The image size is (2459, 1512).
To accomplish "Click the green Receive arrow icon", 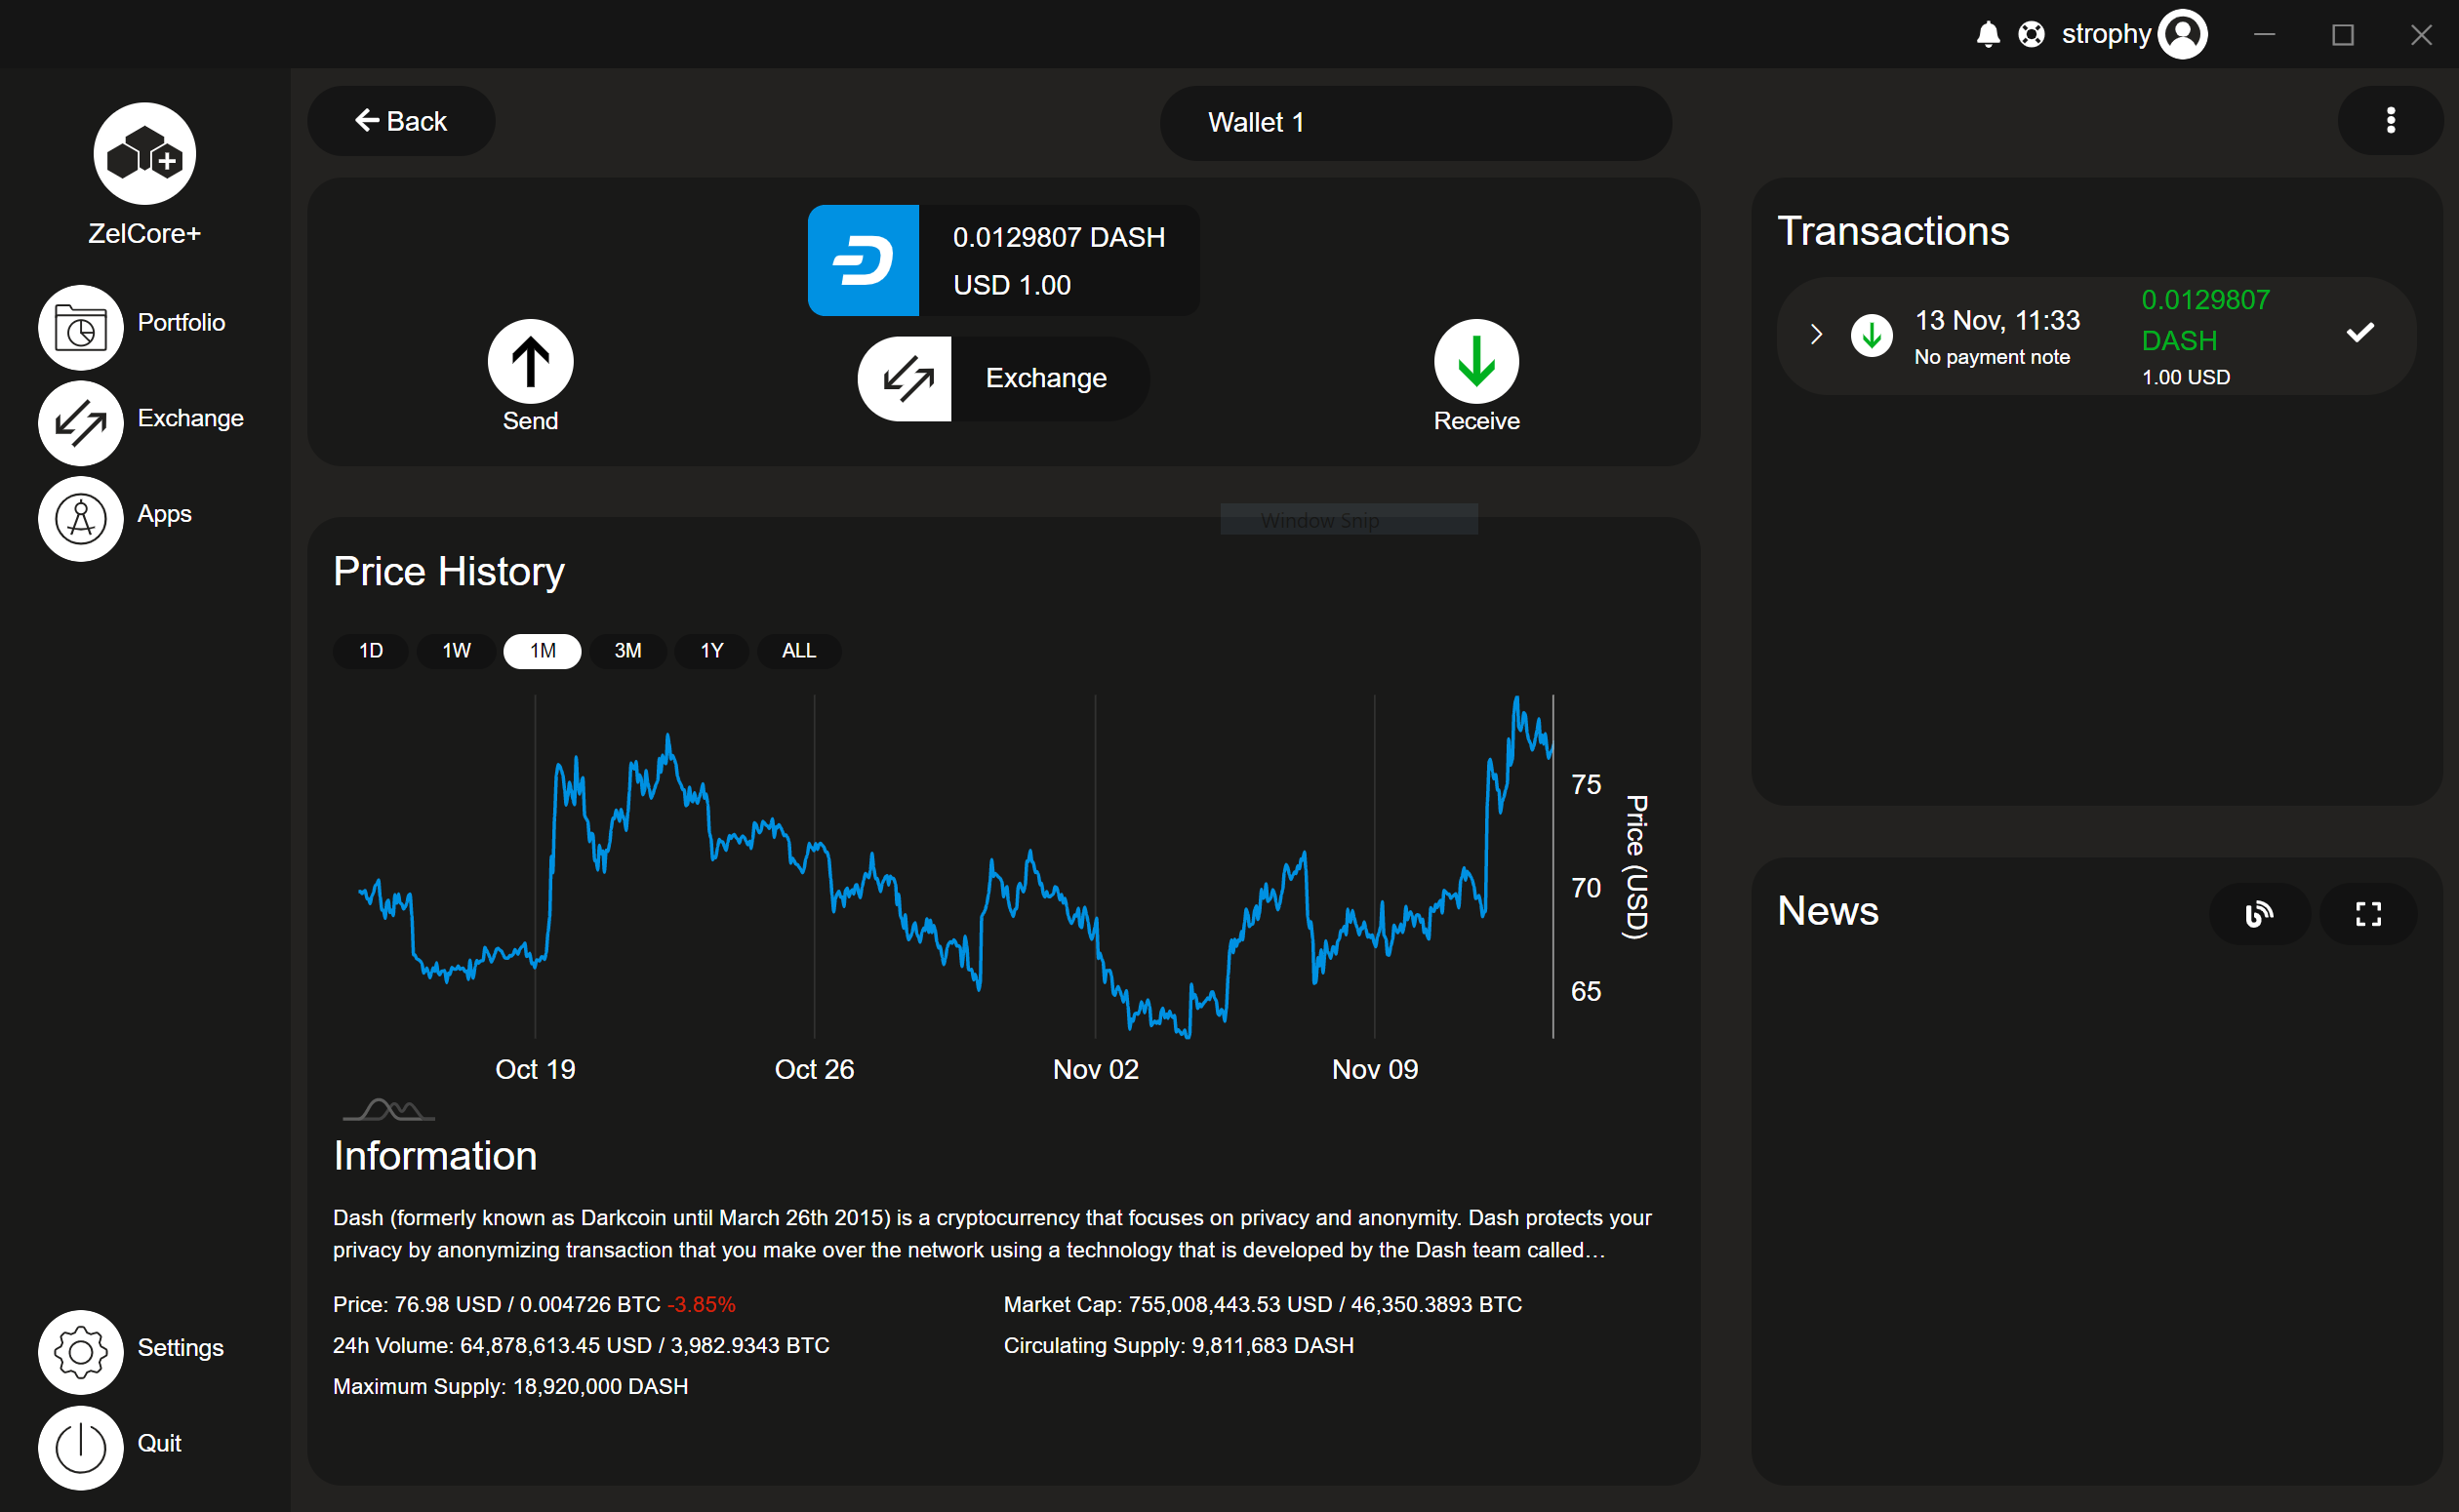I will (x=1476, y=361).
